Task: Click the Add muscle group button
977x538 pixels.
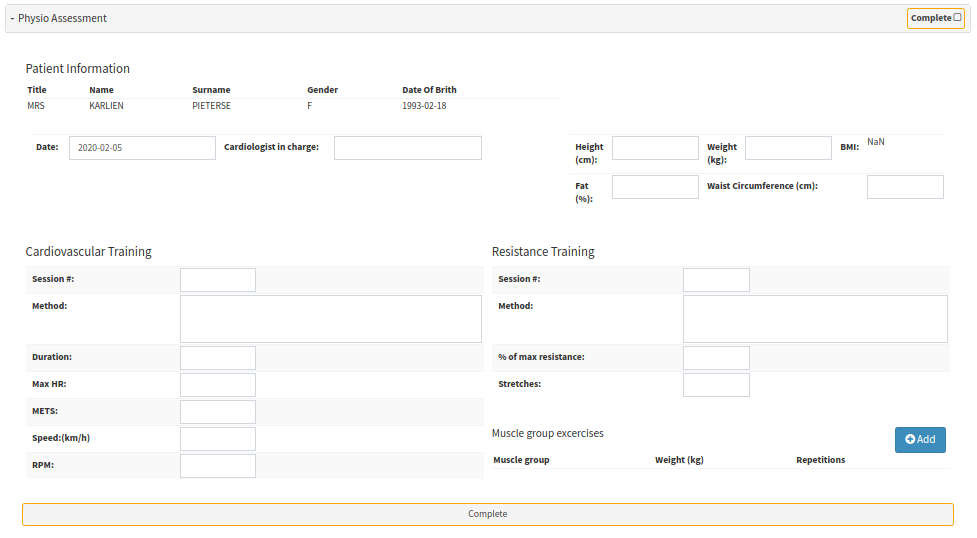Action: click(919, 440)
